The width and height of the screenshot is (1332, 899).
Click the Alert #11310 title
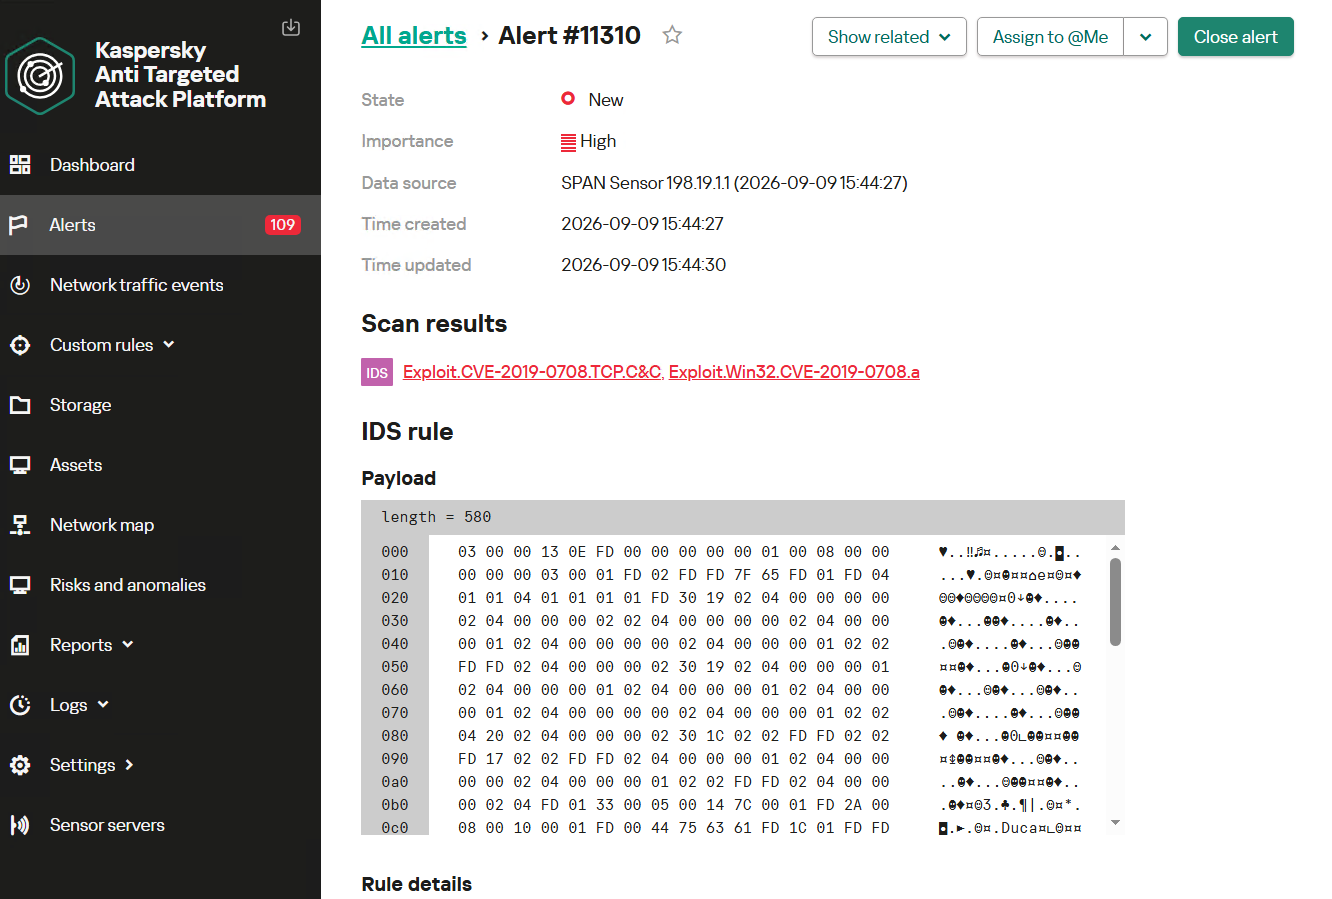(569, 36)
